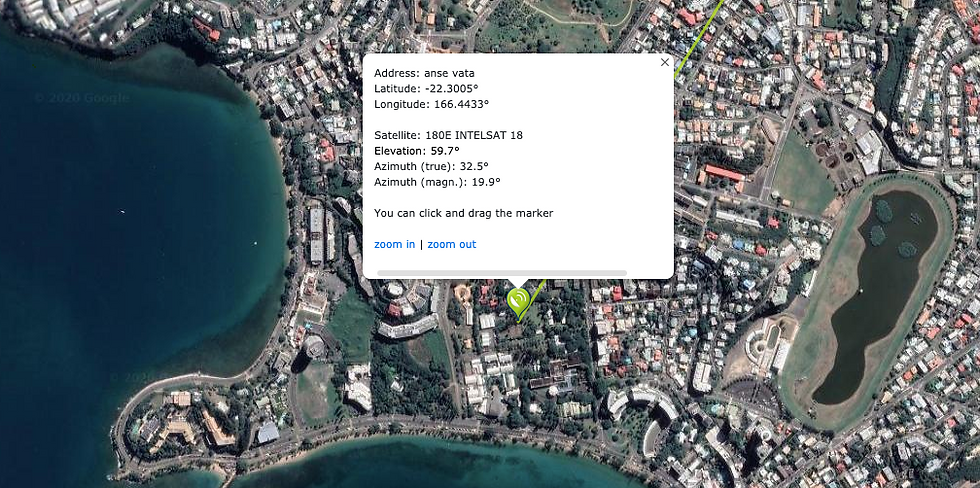Click the zoom out link
Image resolution: width=980 pixels, height=488 pixels.
452,244
